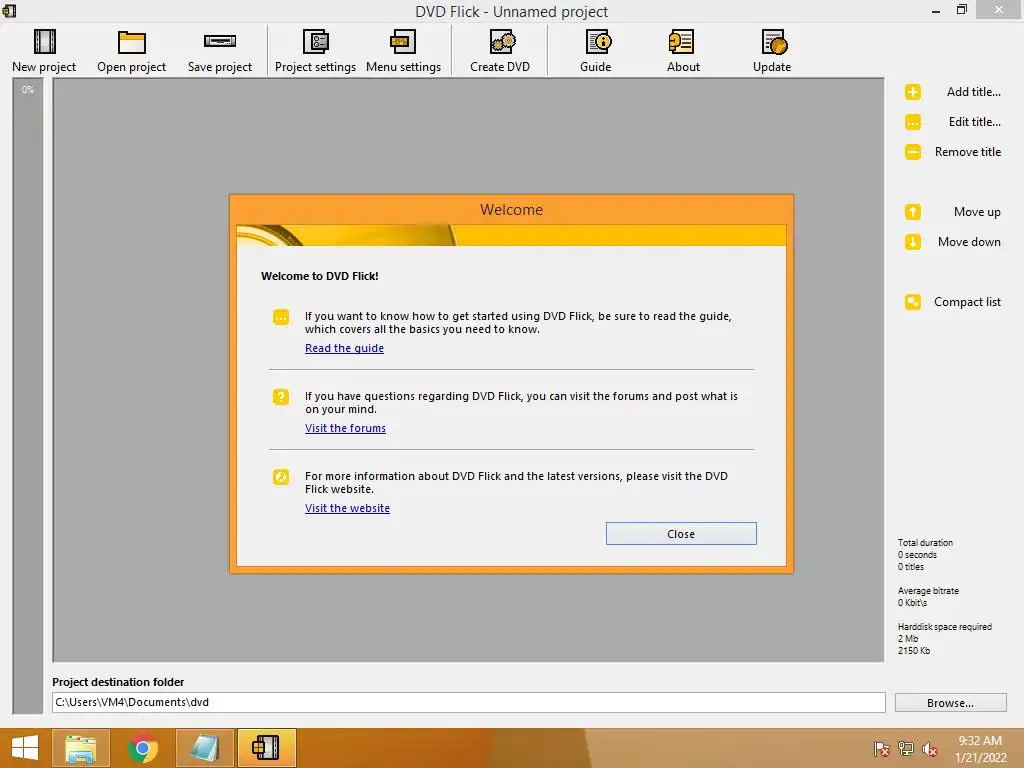Viewport: 1024px width, 768px height.
Task: Click the Add title plus icon
Action: click(x=913, y=92)
